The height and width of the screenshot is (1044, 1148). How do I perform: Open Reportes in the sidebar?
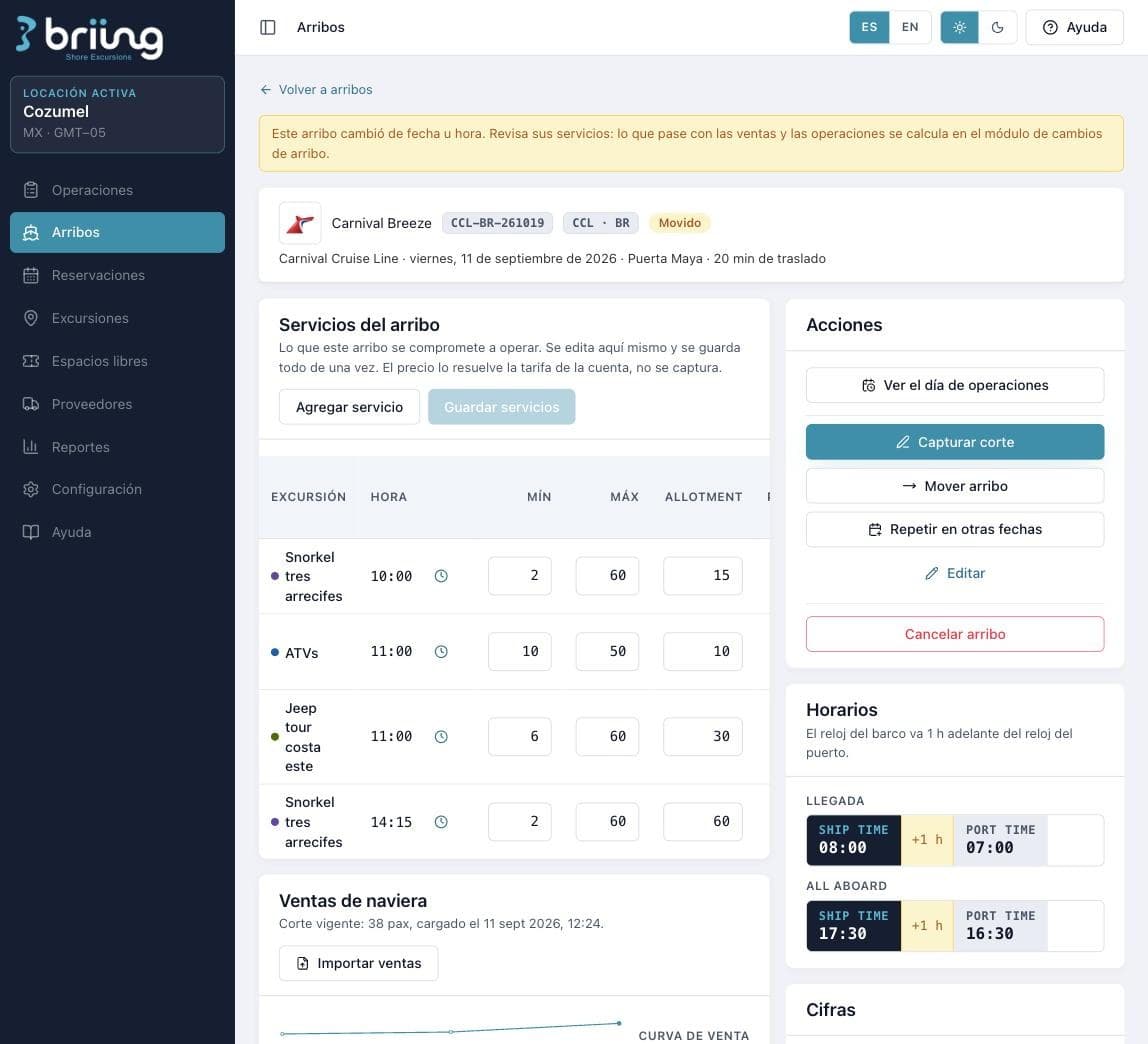[x=117, y=447]
